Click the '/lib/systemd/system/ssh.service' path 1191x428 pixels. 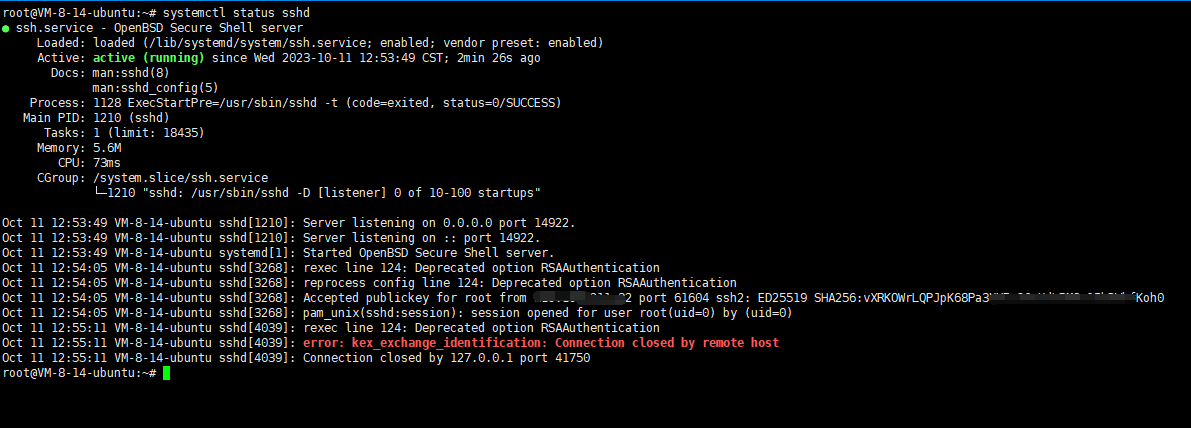[x=238, y=43]
